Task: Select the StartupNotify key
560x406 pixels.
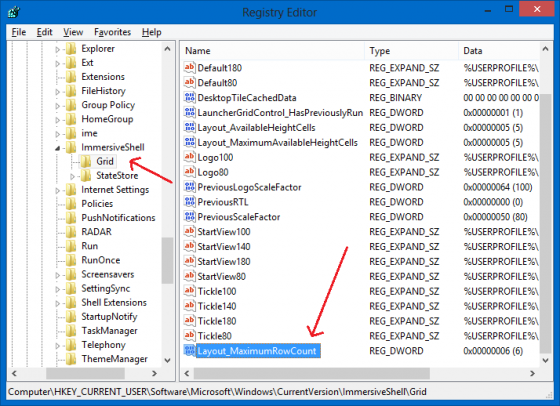Action: click(x=109, y=316)
